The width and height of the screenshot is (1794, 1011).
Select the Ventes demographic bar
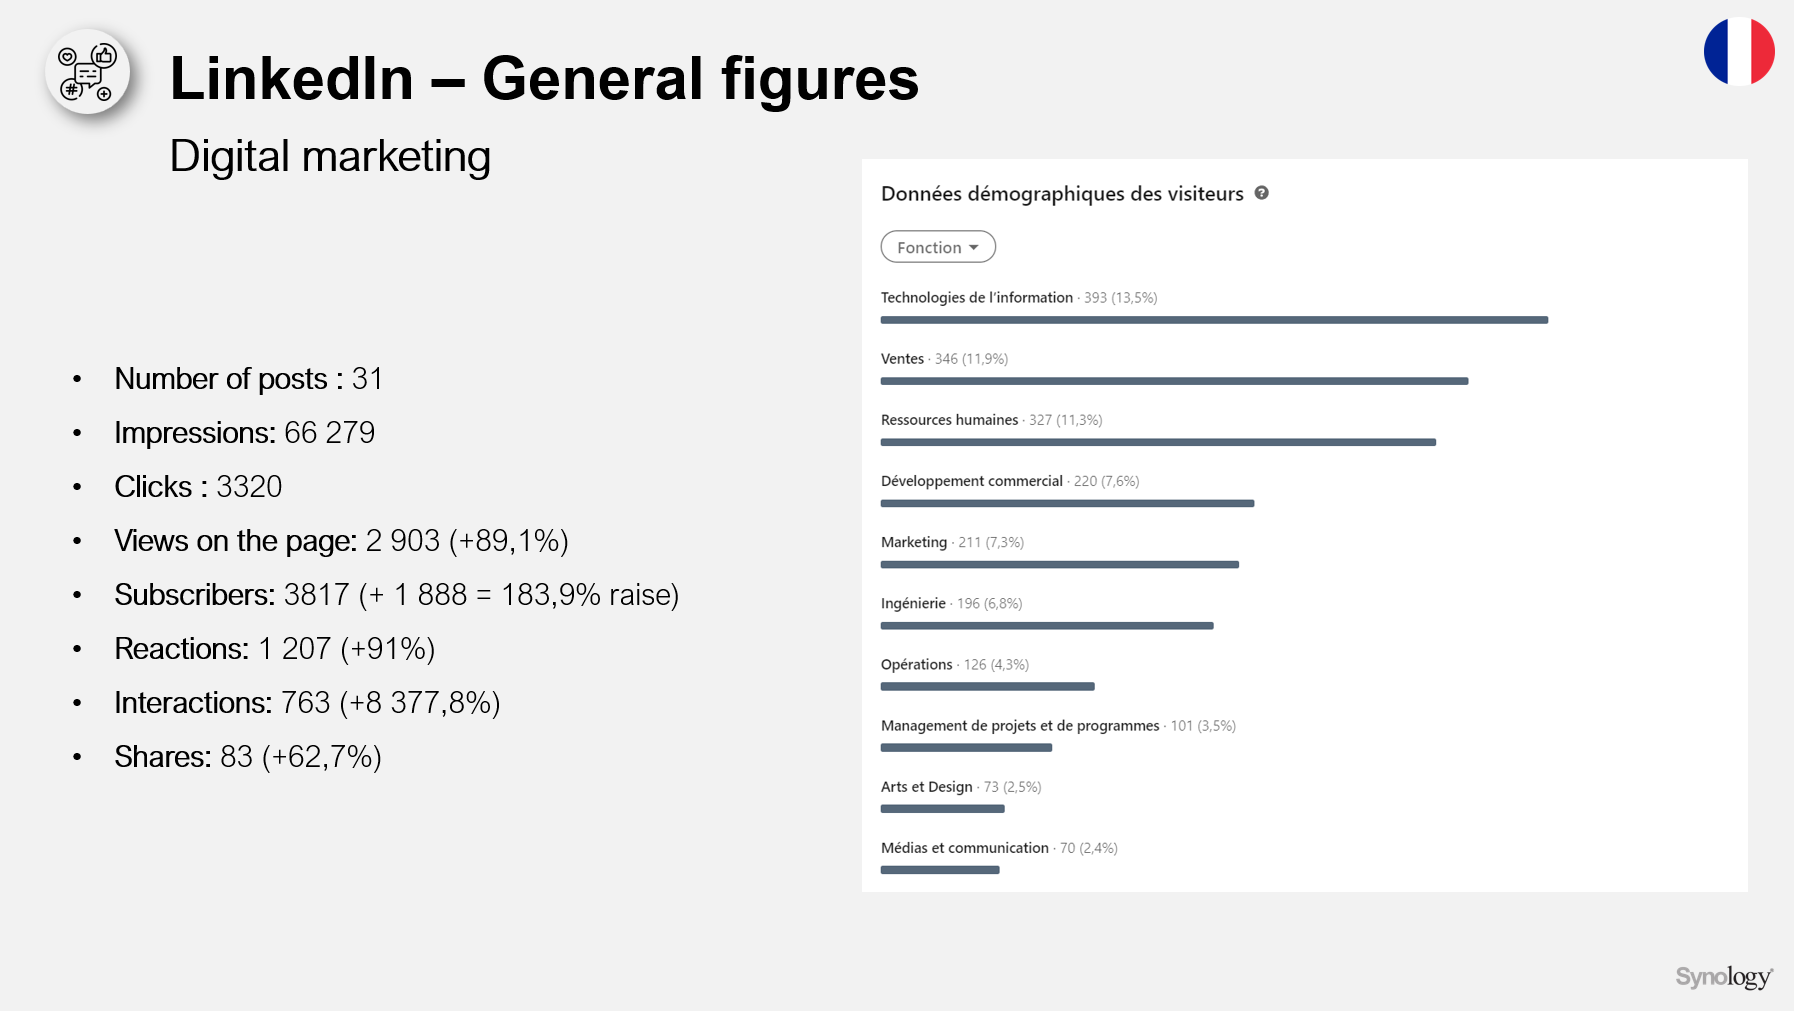click(1174, 381)
